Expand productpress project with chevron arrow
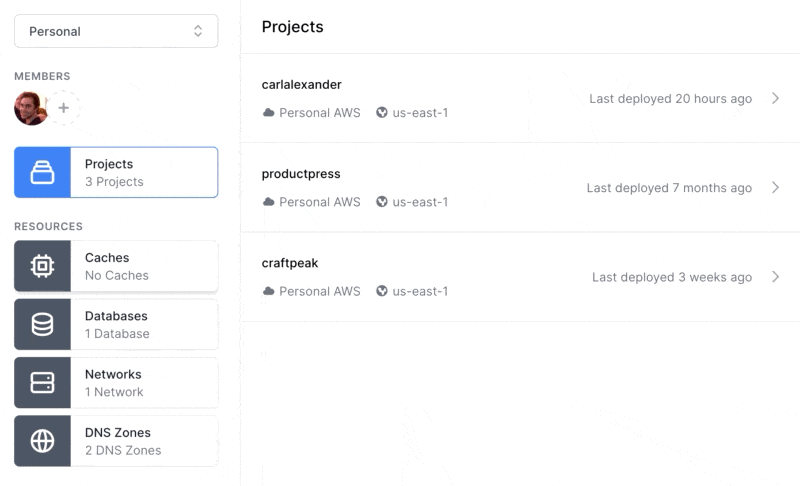Image resolution: width=800 pixels, height=486 pixels. [x=776, y=187]
